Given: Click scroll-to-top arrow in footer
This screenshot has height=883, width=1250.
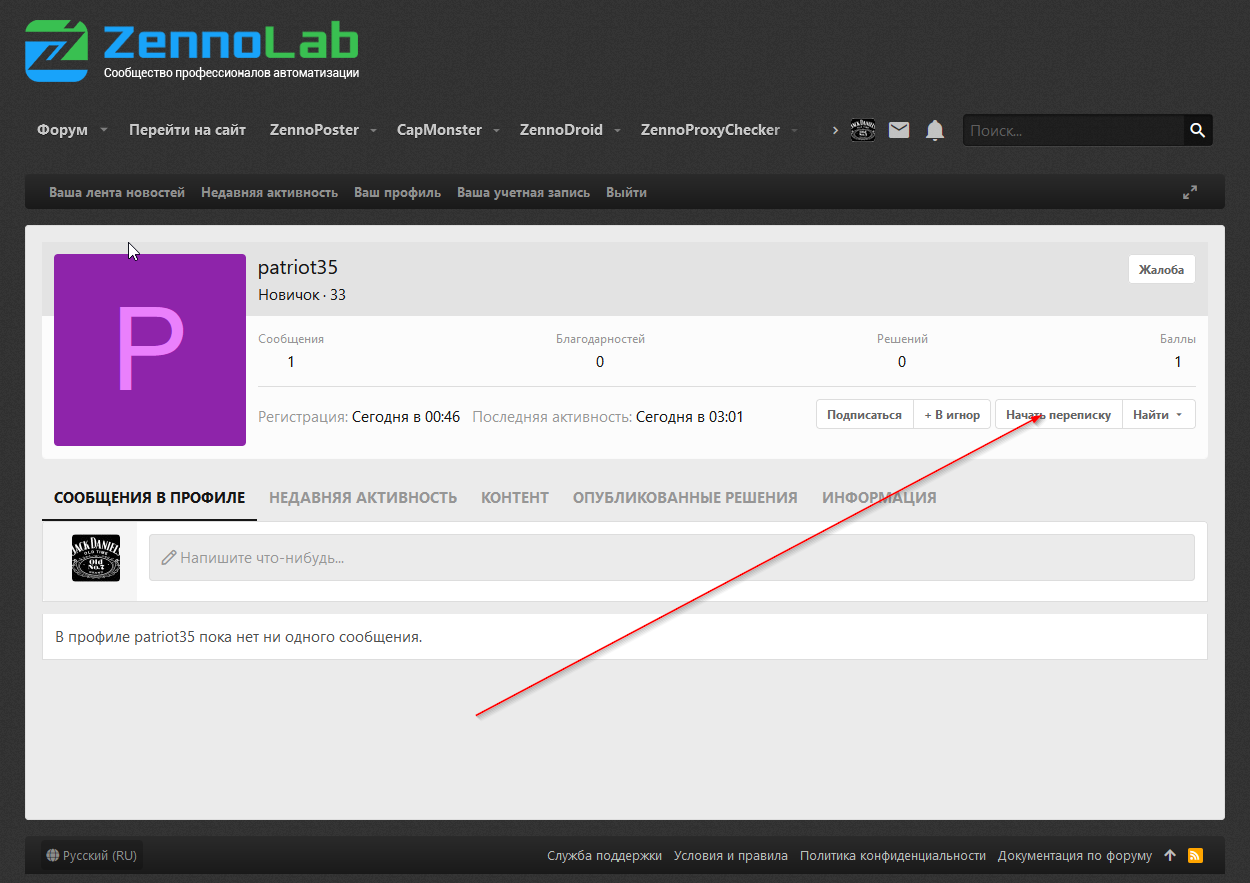Looking at the screenshot, I should [x=1170, y=856].
